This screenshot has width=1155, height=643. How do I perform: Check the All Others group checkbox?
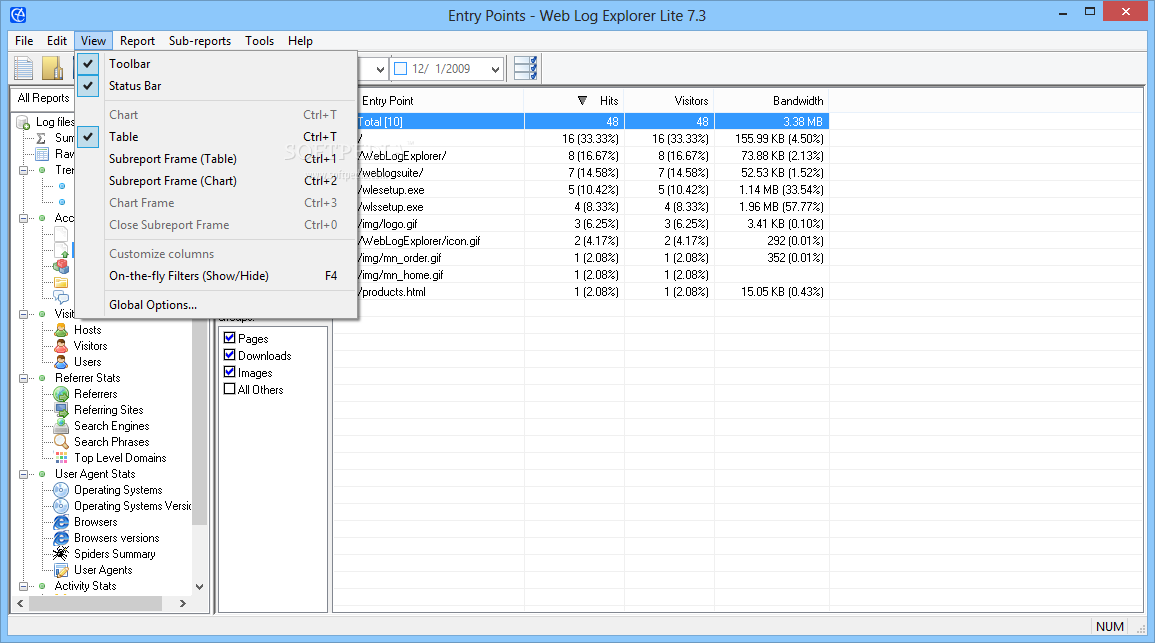tap(230, 389)
